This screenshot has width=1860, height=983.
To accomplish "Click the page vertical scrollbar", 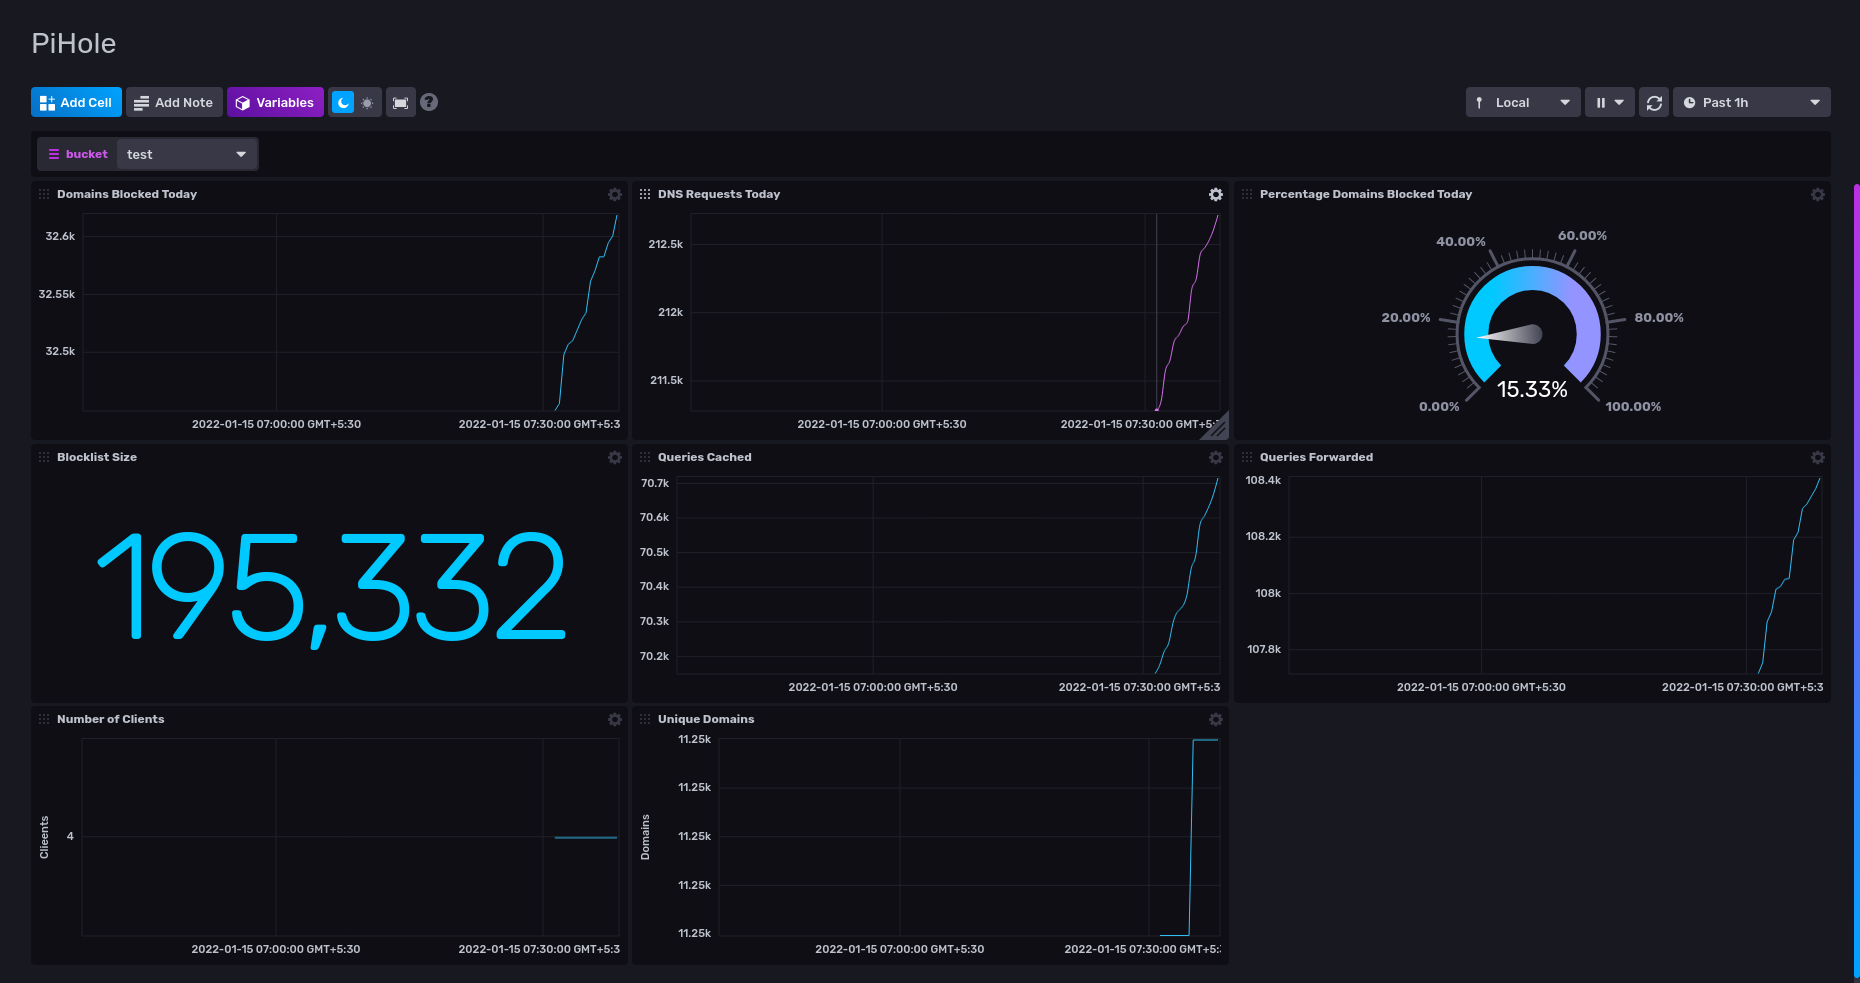I will click(x=1856, y=580).
